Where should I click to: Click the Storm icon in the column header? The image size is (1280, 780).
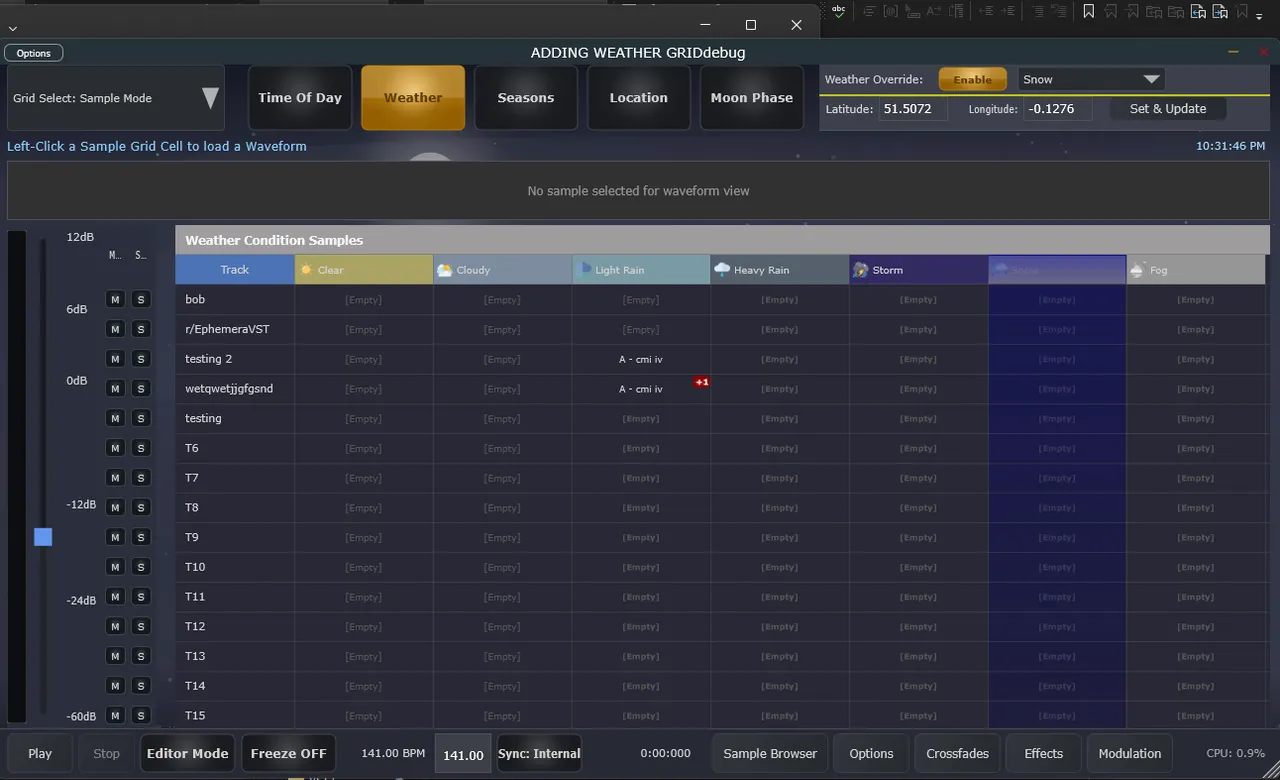(860, 270)
